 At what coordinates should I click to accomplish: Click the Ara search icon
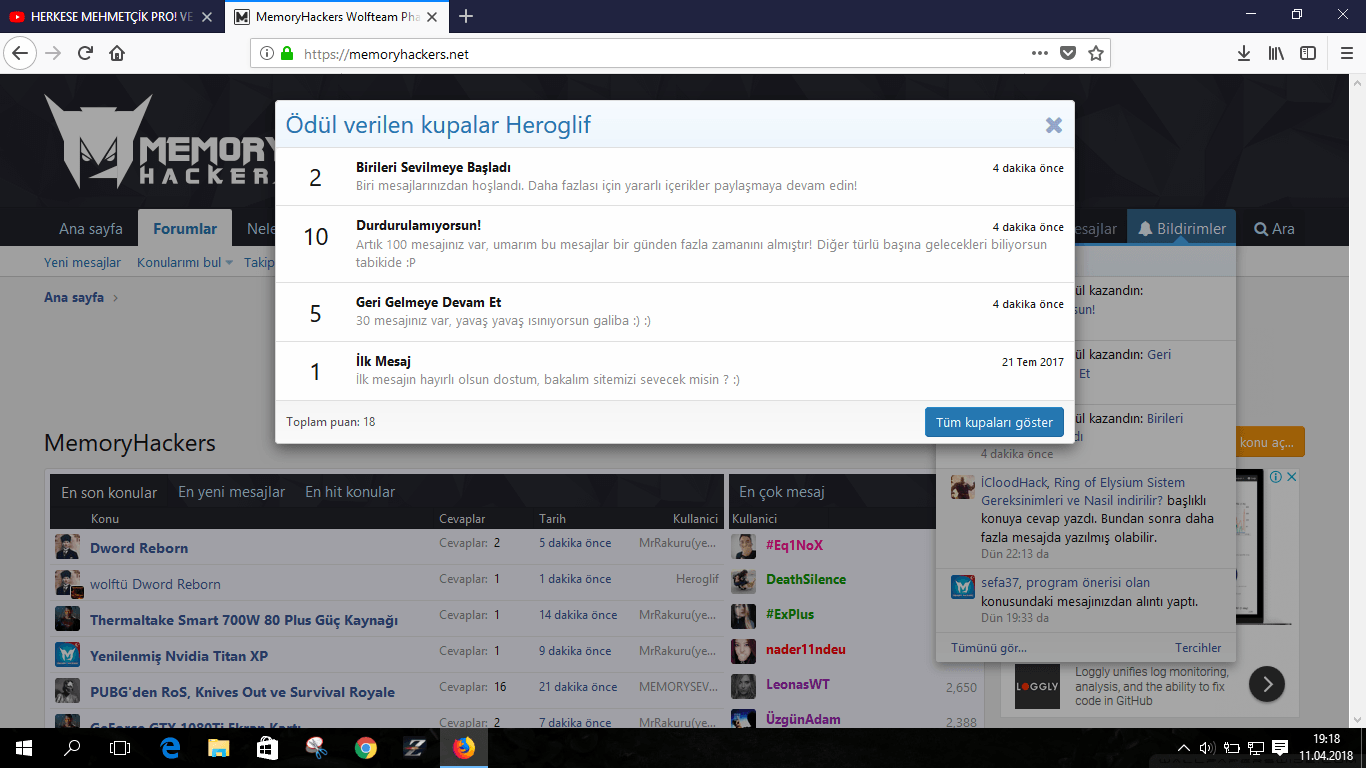1274,229
